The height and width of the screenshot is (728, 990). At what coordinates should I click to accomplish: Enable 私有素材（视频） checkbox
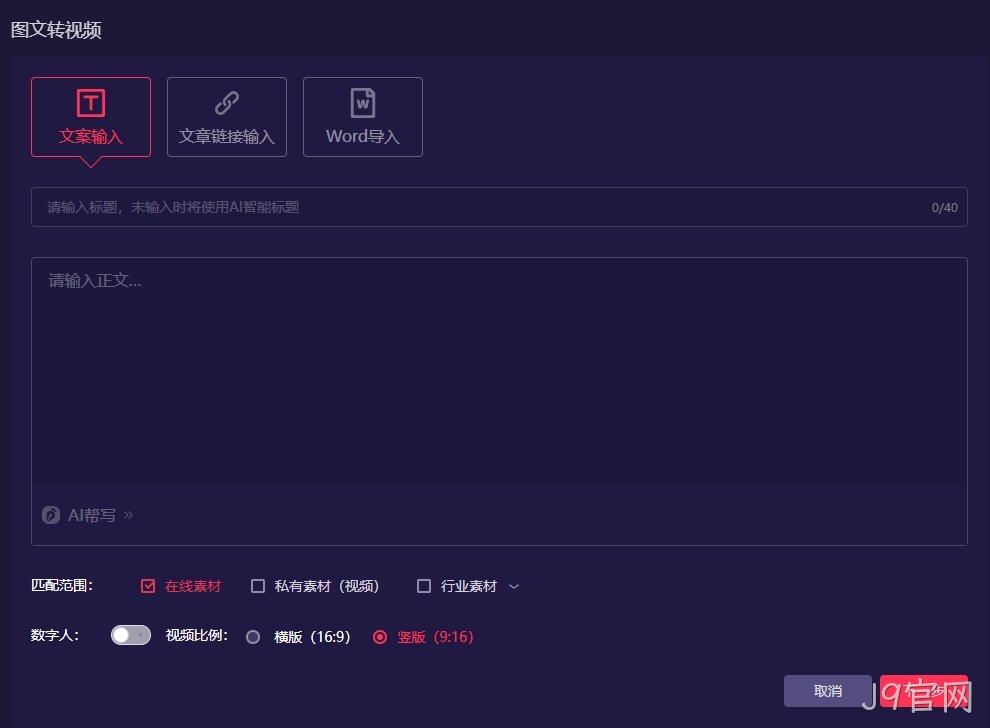pyautogui.click(x=258, y=586)
